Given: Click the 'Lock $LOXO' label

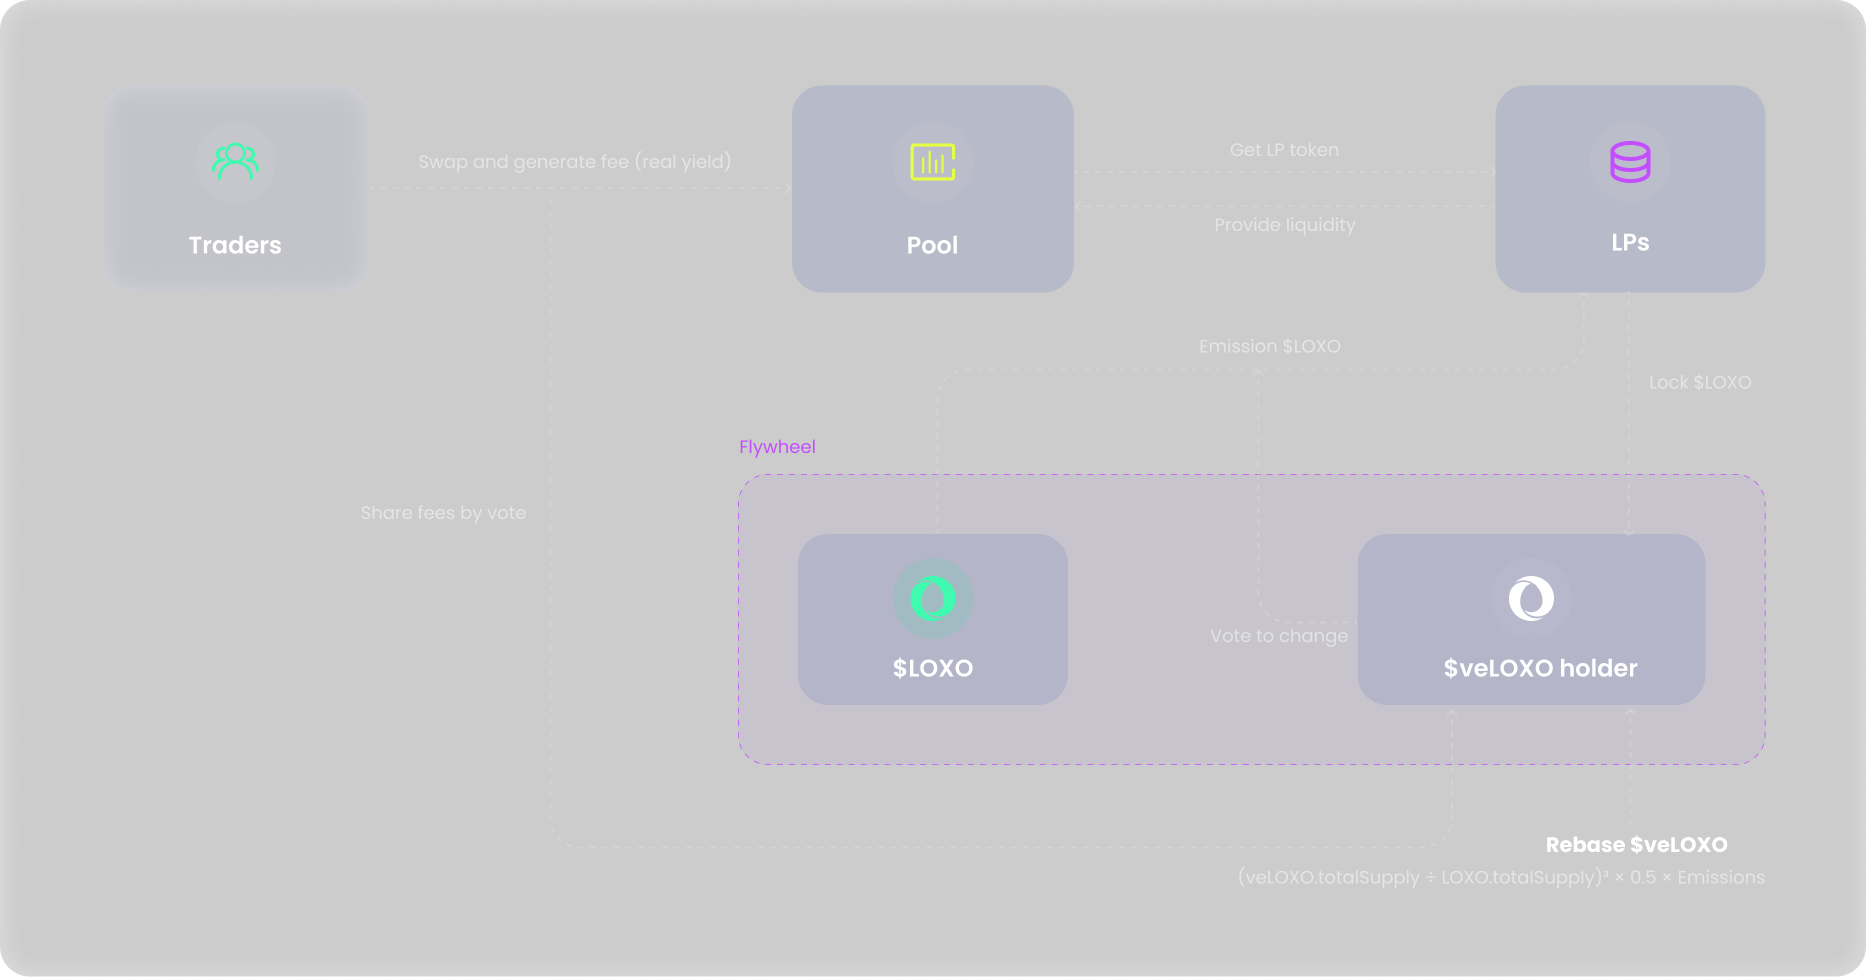Looking at the screenshot, I should coord(1700,383).
